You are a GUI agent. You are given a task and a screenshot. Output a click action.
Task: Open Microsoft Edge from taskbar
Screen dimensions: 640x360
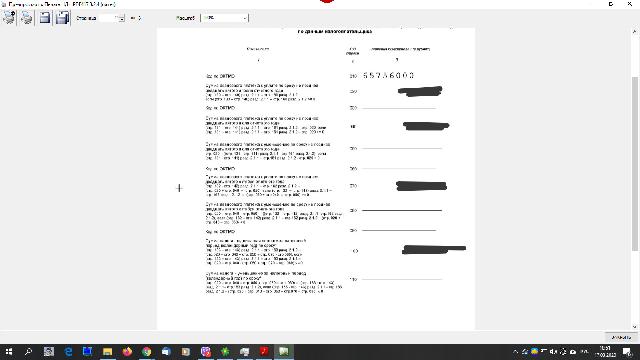[68, 351]
